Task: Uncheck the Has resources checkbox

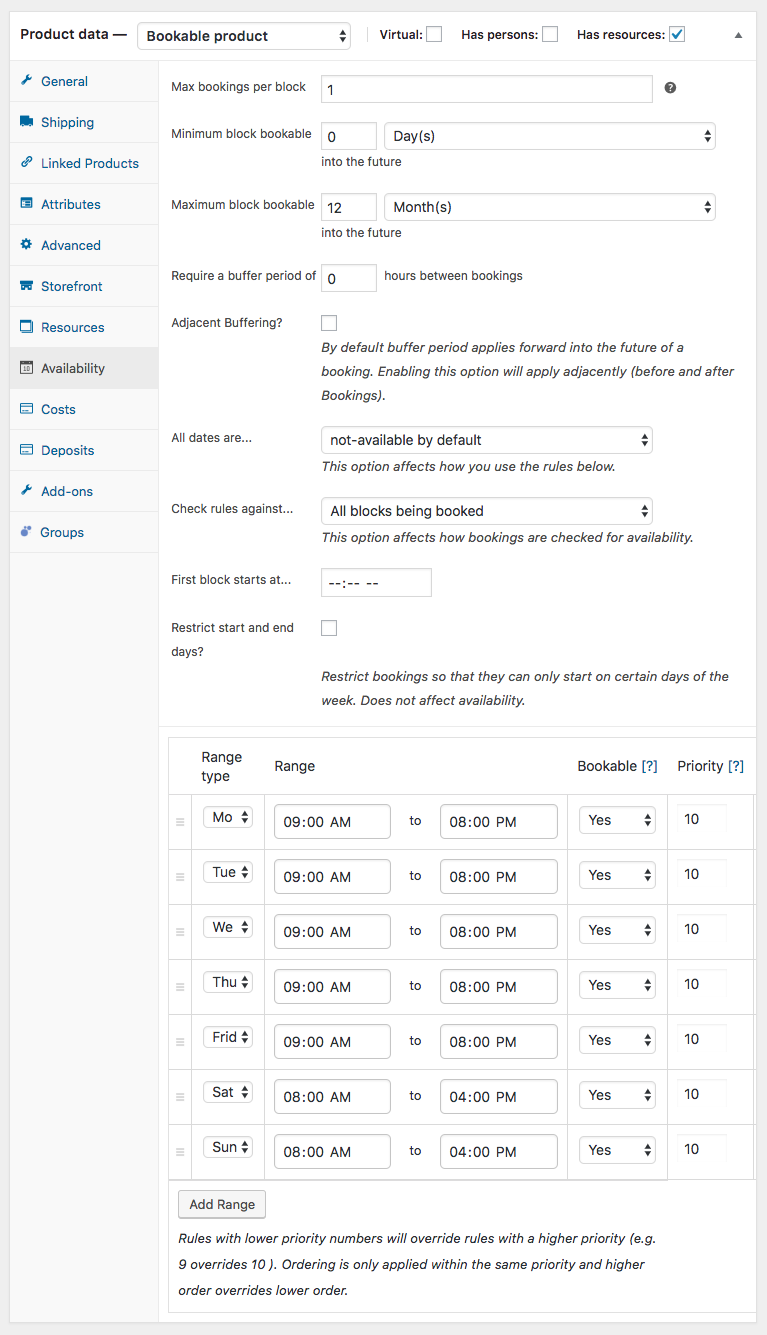Action: point(677,35)
